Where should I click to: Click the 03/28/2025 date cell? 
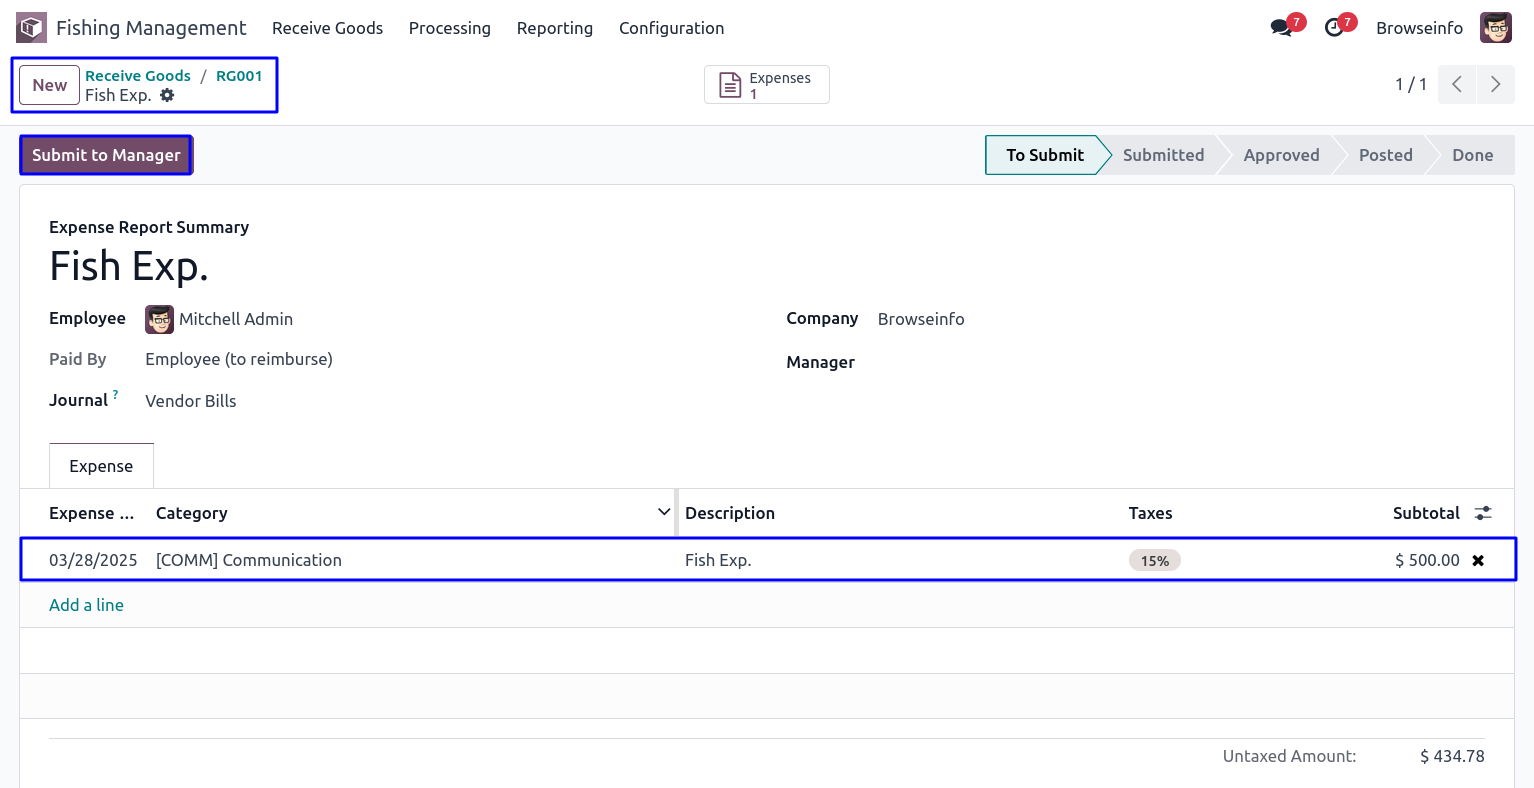[x=93, y=560]
